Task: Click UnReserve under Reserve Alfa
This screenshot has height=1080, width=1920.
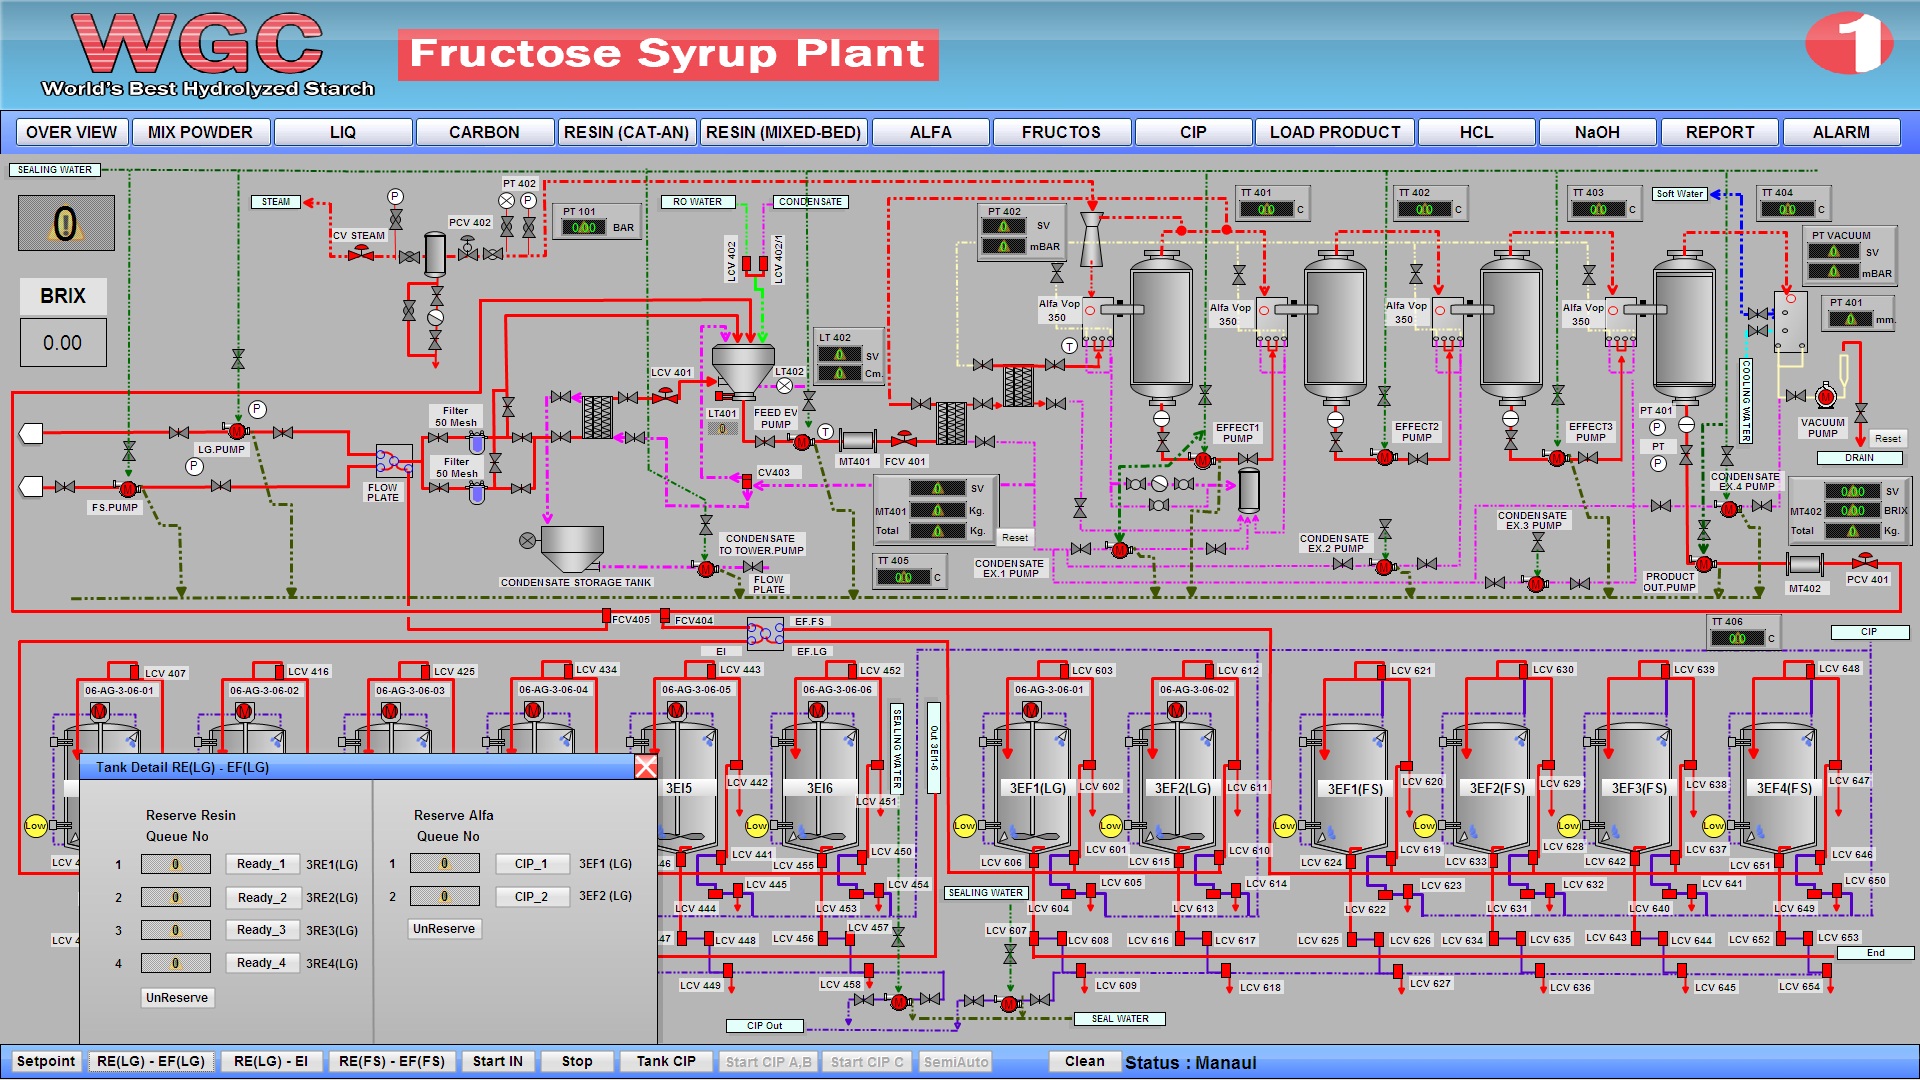Action: tap(443, 928)
